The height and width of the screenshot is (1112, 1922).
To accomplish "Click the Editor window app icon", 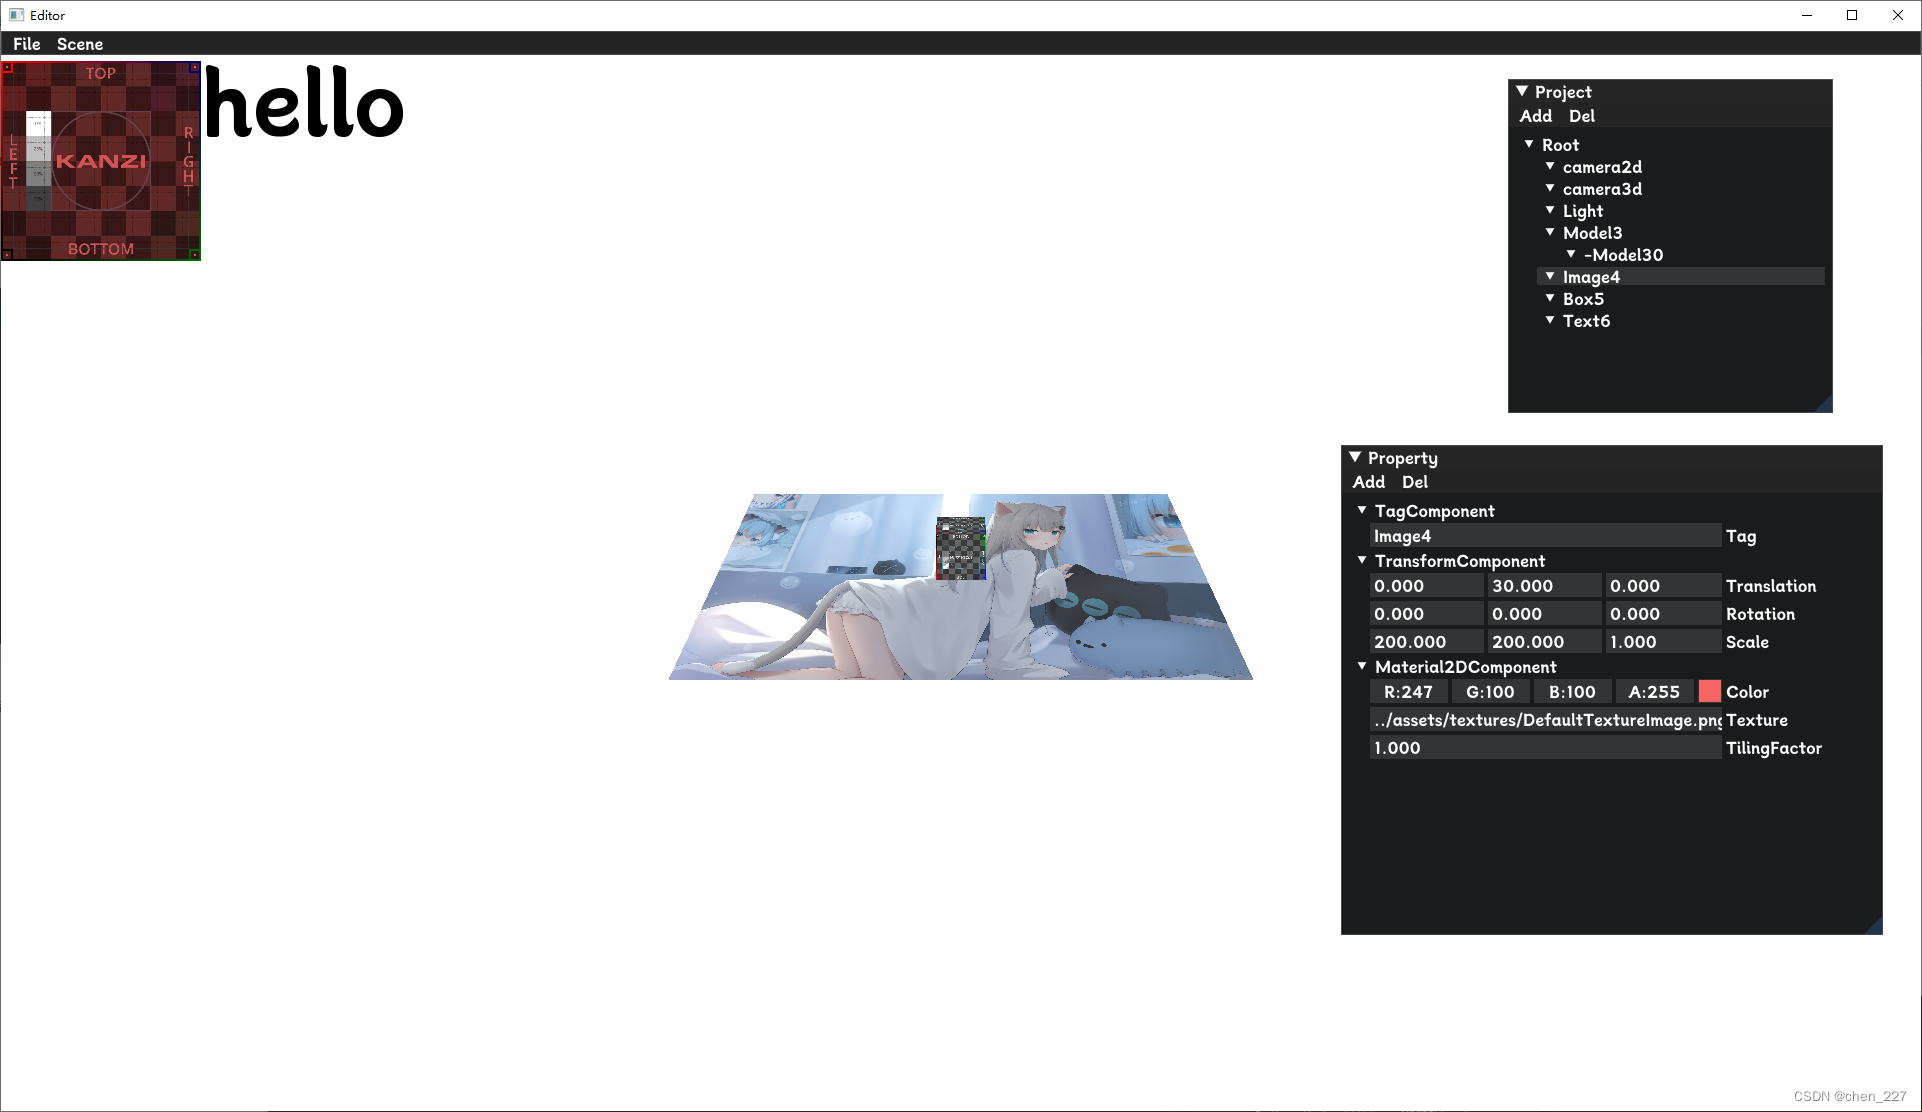I will pos(16,15).
